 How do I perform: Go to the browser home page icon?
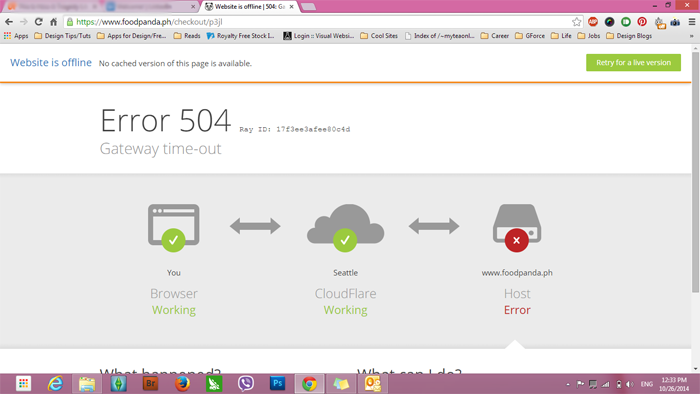click(54, 21)
